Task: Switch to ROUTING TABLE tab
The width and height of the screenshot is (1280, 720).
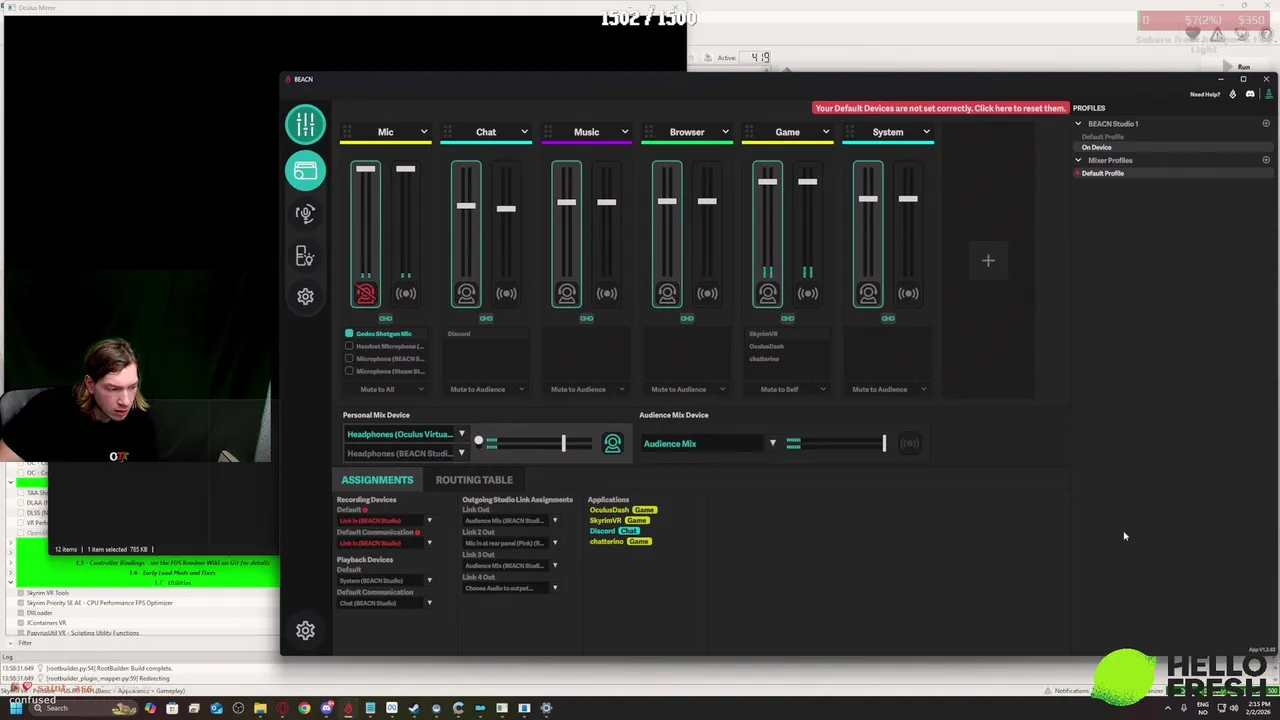Action: point(474,480)
